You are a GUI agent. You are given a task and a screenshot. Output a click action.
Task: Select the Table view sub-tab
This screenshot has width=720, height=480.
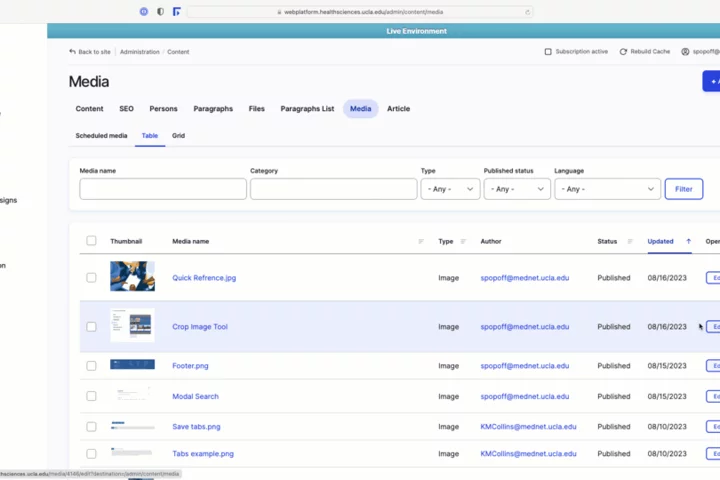click(150, 136)
